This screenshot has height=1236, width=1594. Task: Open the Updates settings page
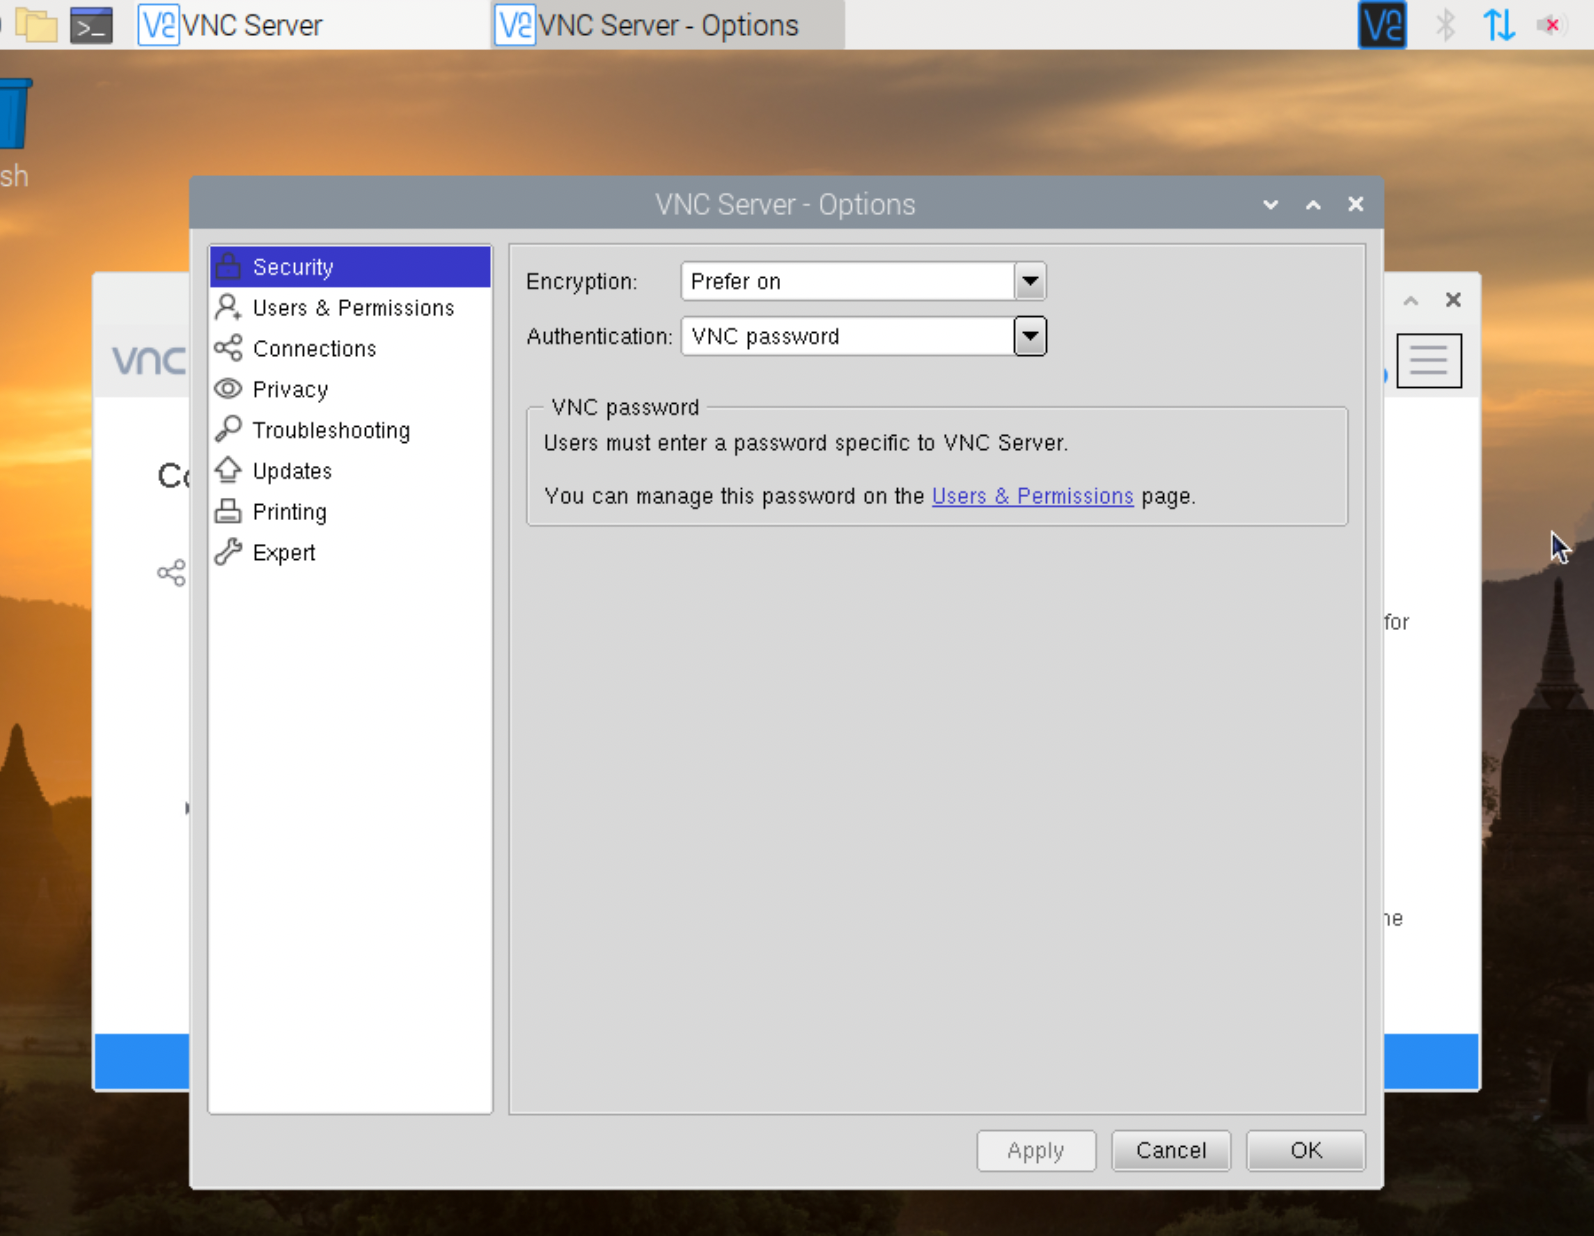pos(350,471)
